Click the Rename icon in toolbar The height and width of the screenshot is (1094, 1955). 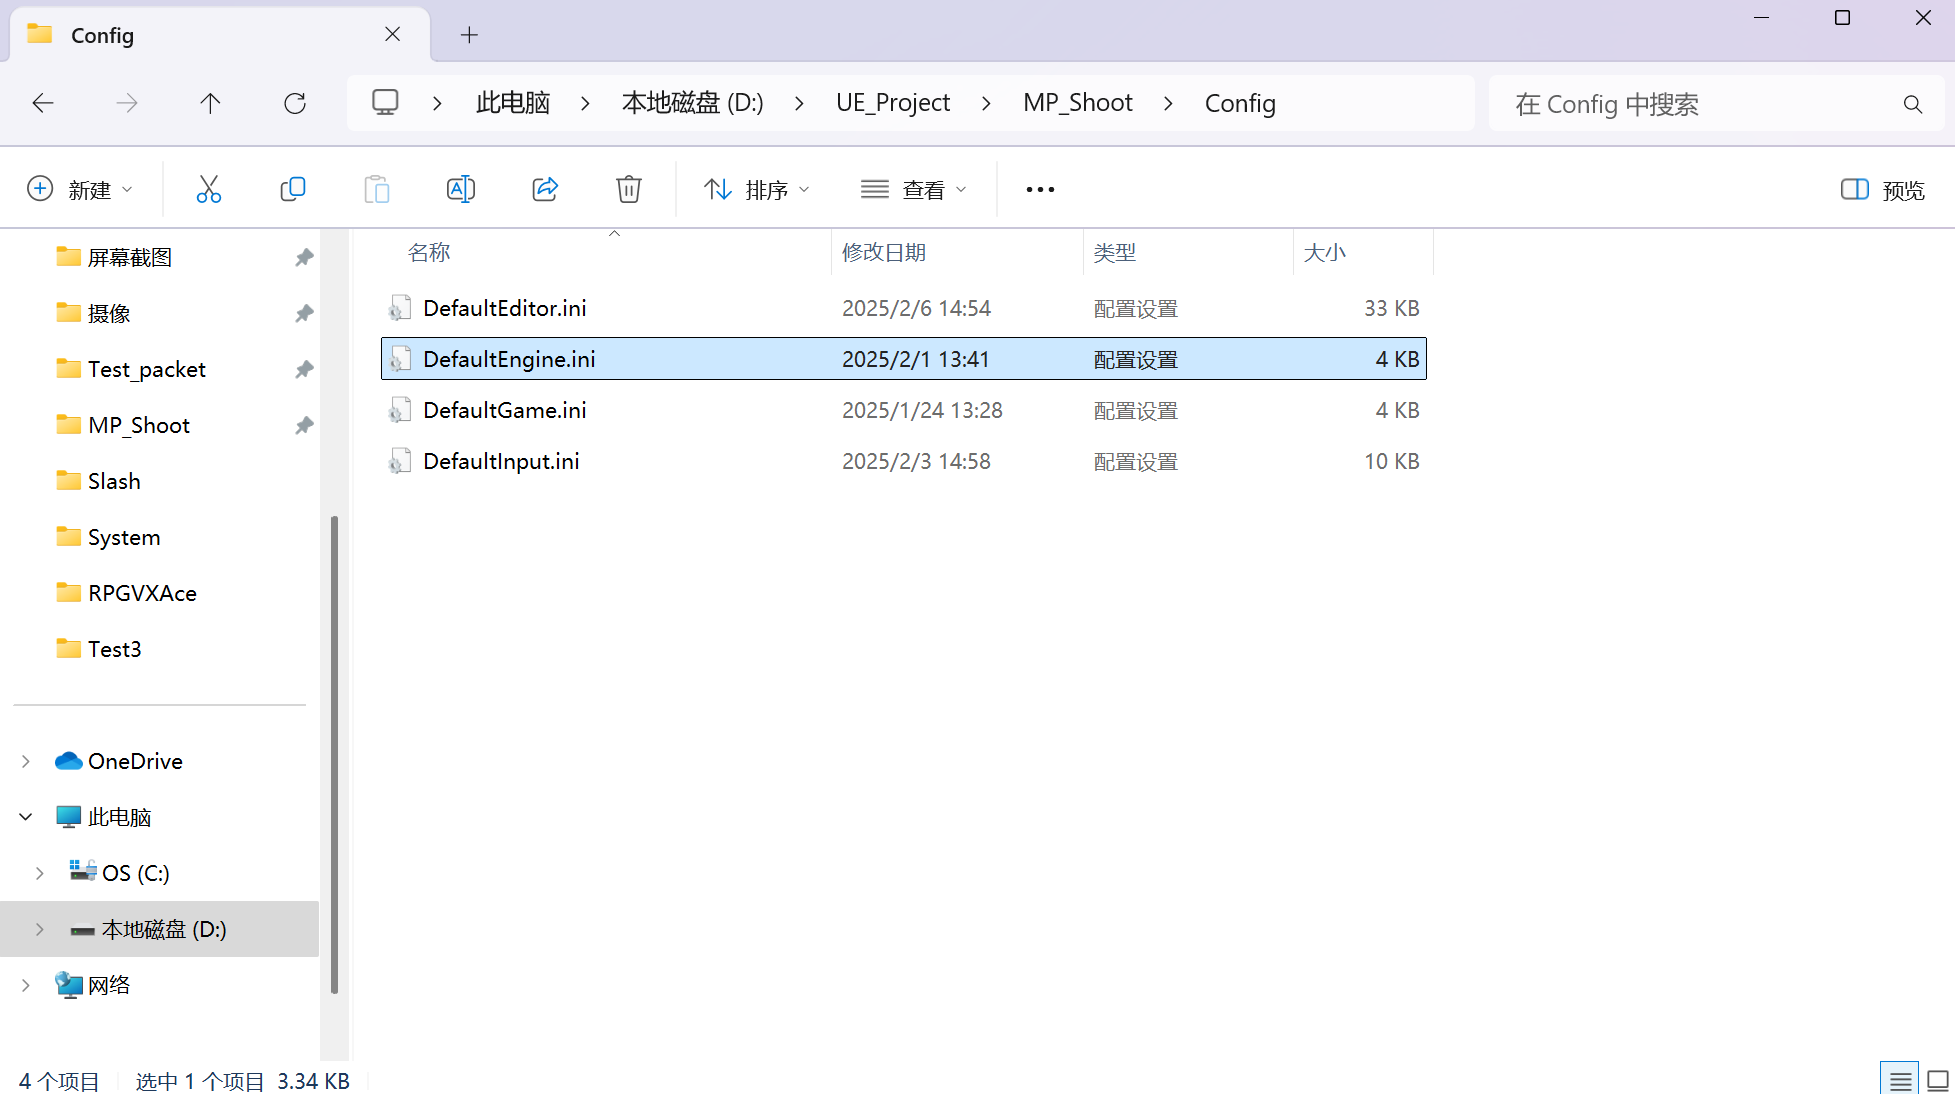460,189
